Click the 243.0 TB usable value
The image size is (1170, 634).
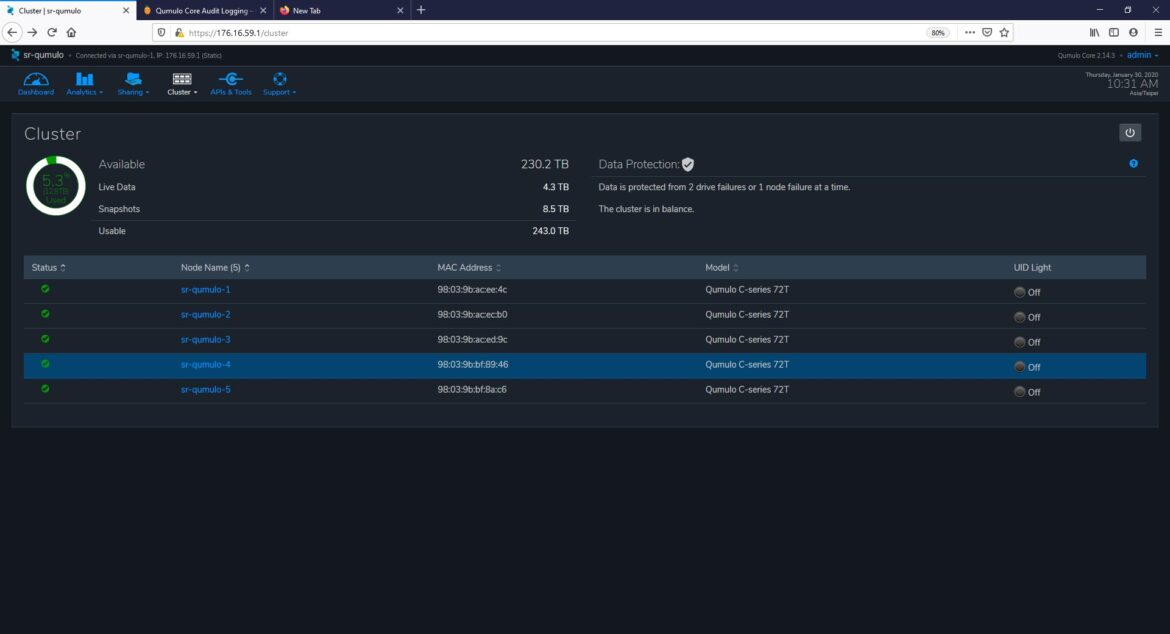coord(551,231)
